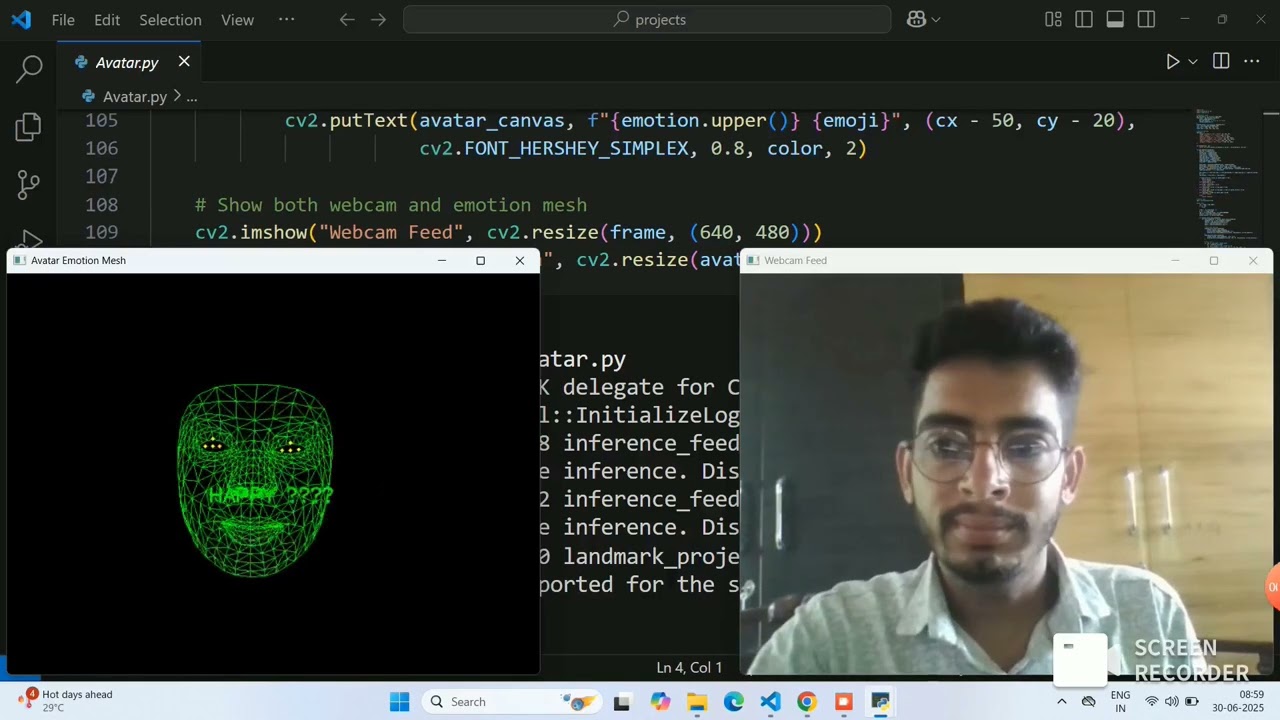The height and width of the screenshot is (720, 1280).
Task: Open Google Chrome from taskbar
Action: coord(807,702)
